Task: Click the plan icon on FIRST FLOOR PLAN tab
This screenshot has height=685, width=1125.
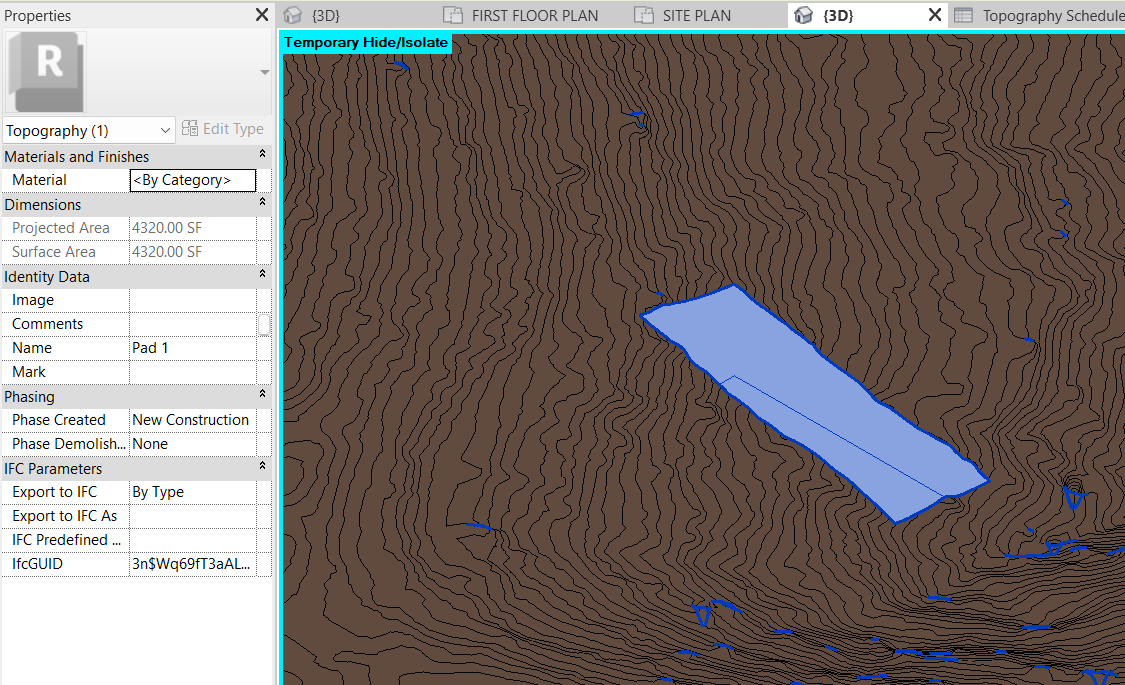Action: coord(452,15)
